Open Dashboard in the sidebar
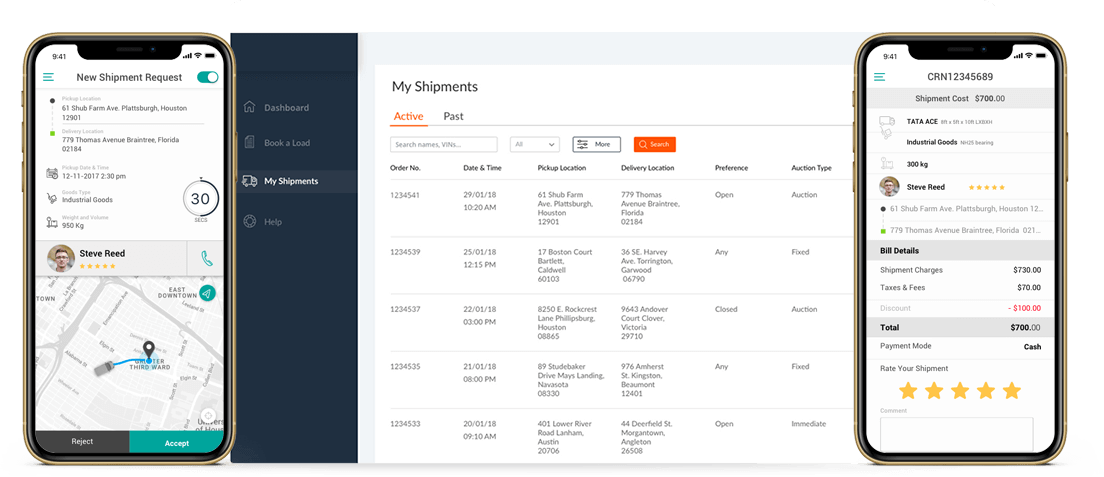 tap(287, 108)
